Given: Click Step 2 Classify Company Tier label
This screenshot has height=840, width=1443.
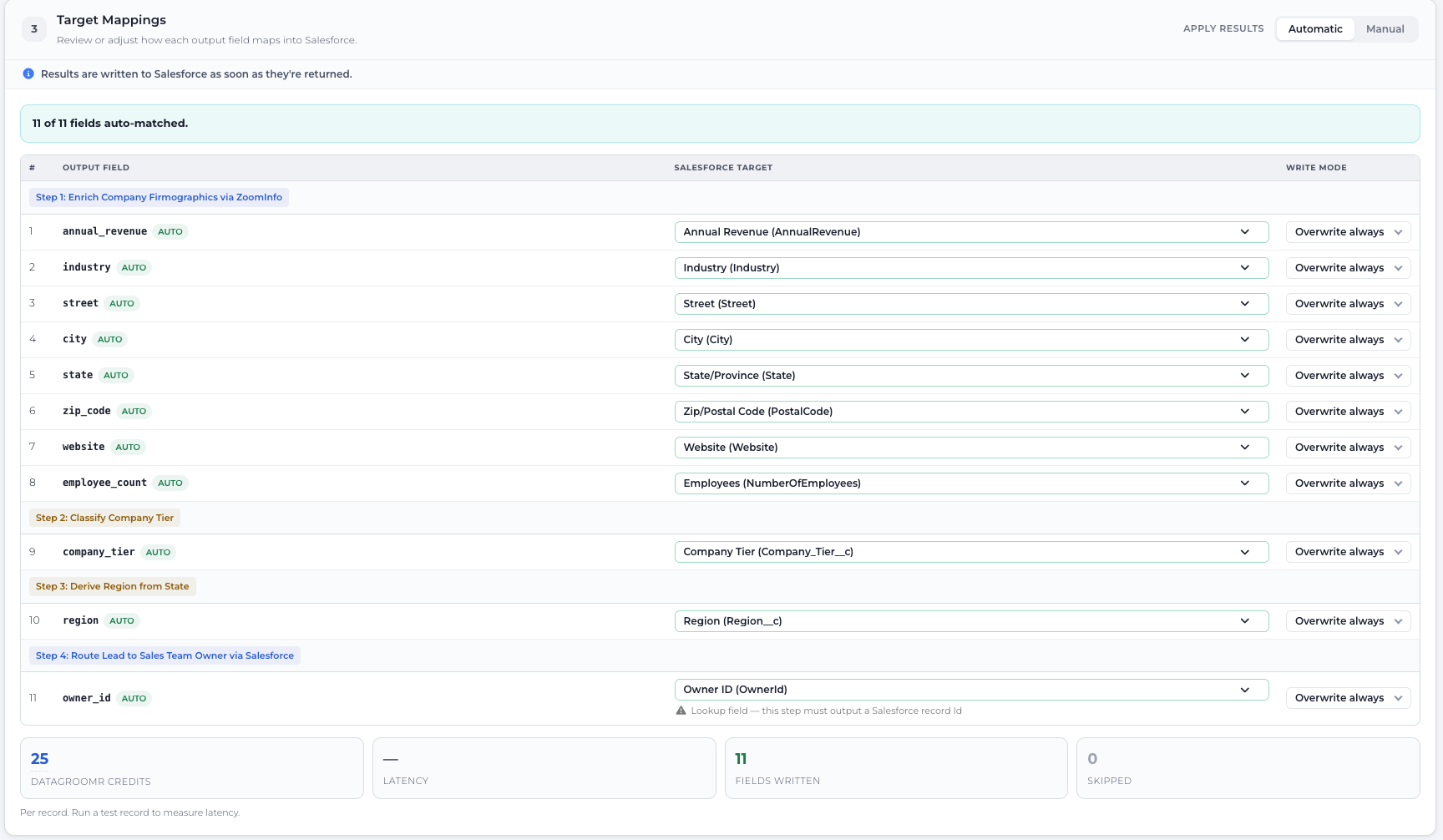Looking at the screenshot, I should pos(104,518).
